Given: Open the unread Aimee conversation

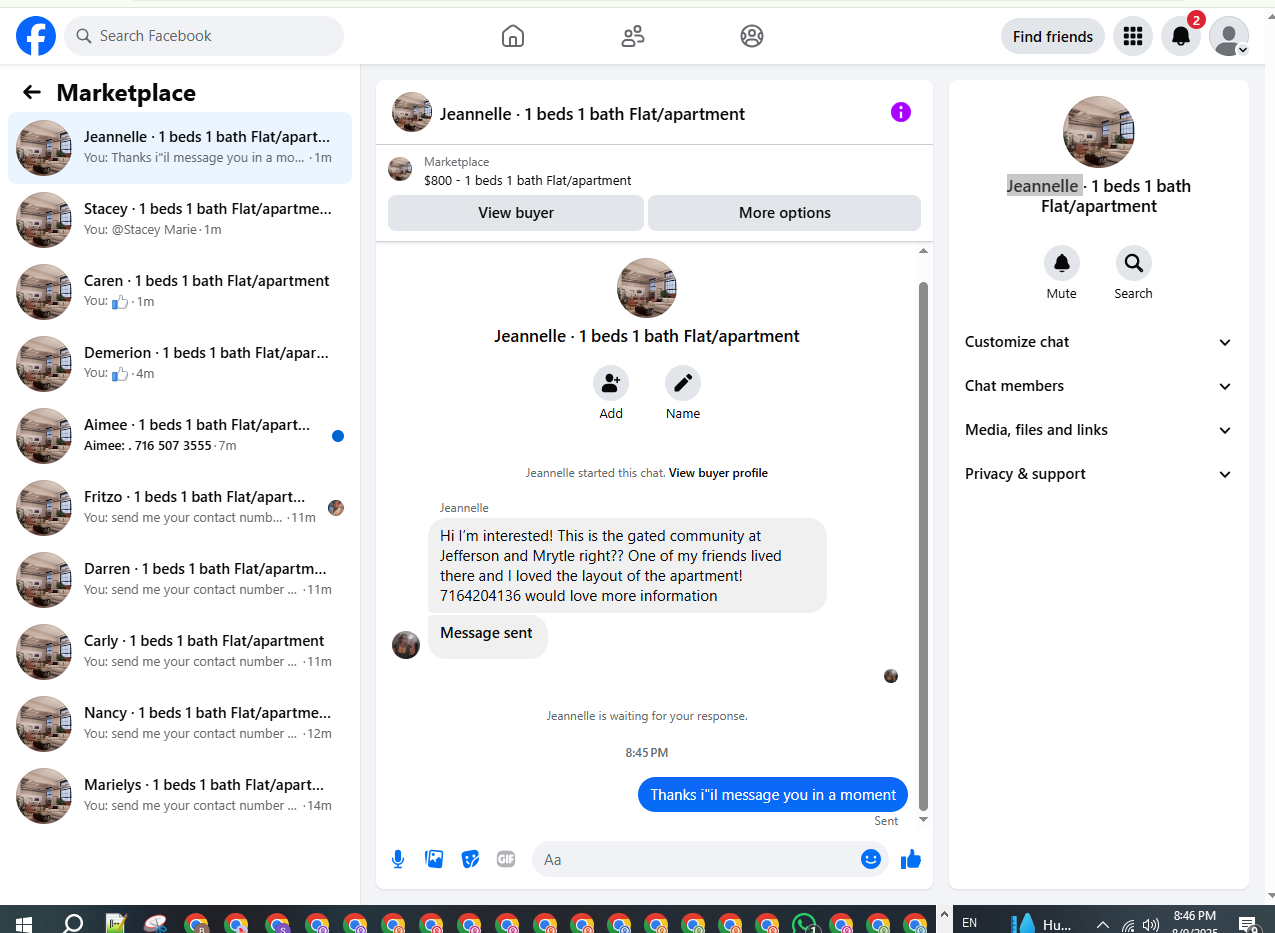Looking at the screenshot, I should 180,436.
